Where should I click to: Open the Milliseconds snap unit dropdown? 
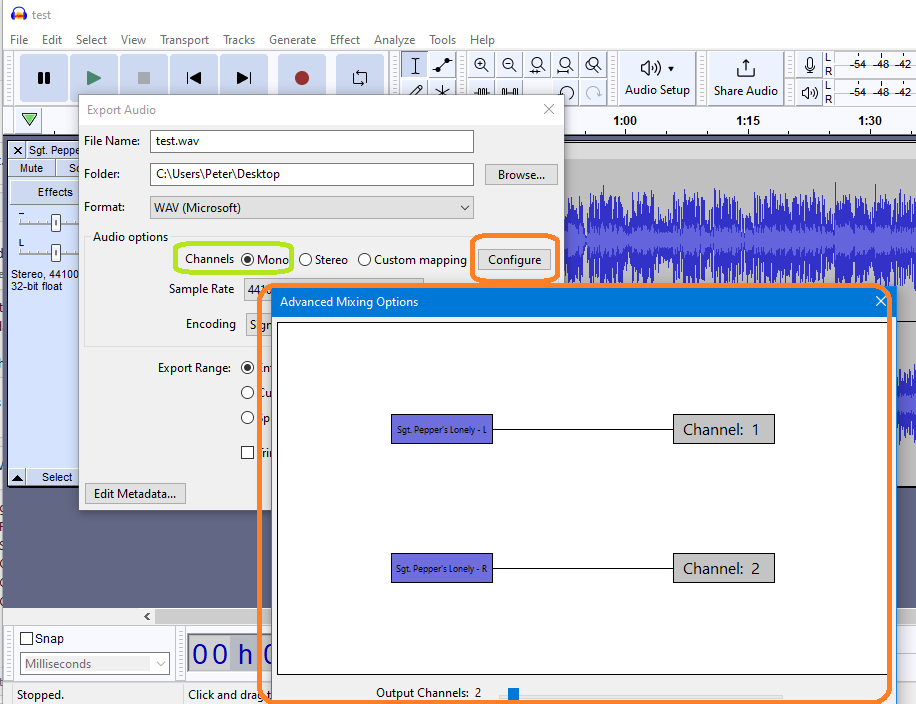tap(94, 663)
